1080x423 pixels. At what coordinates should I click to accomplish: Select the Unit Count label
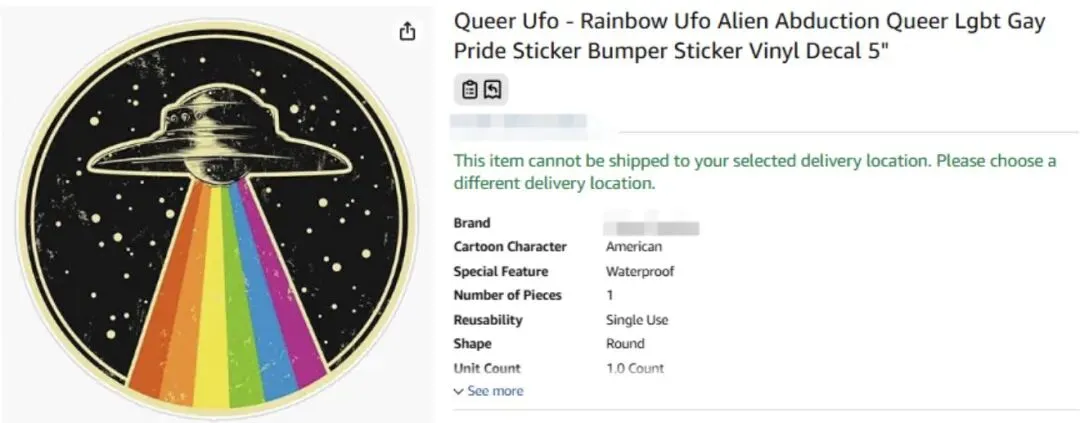pyautogui.click(x=487, y=368)
